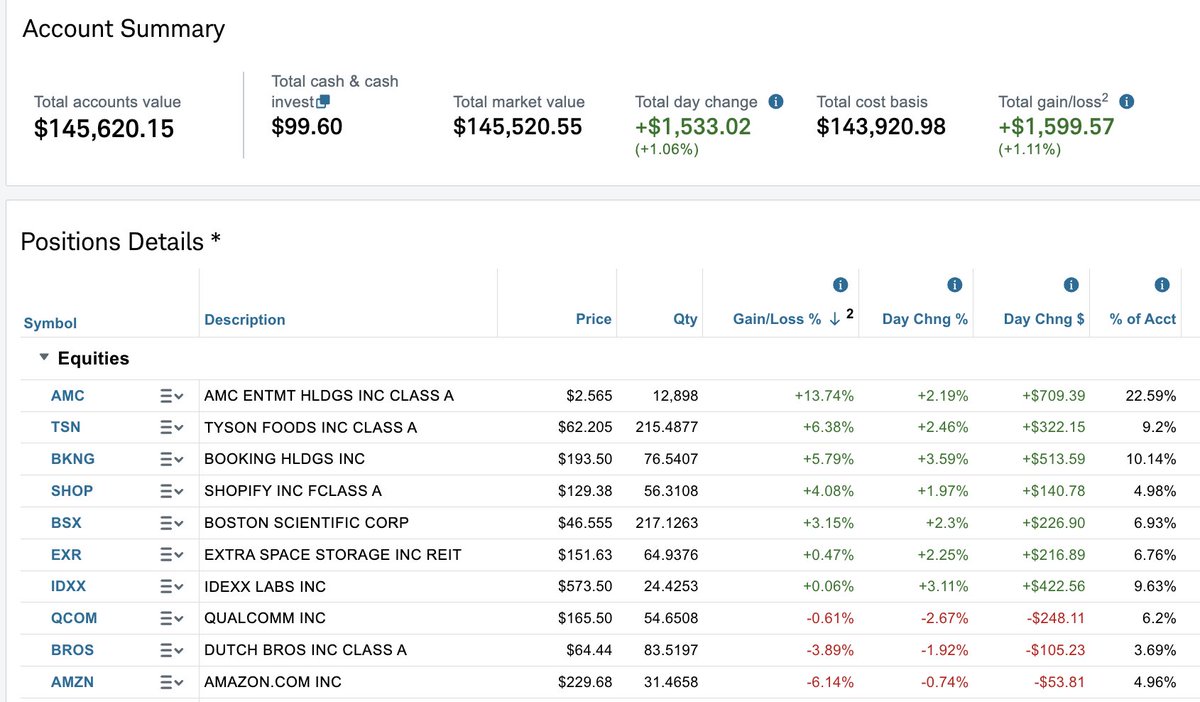The image size is (1200, 702).
Task: Click info icon above Day Chng $ column
Action: 1071,285
